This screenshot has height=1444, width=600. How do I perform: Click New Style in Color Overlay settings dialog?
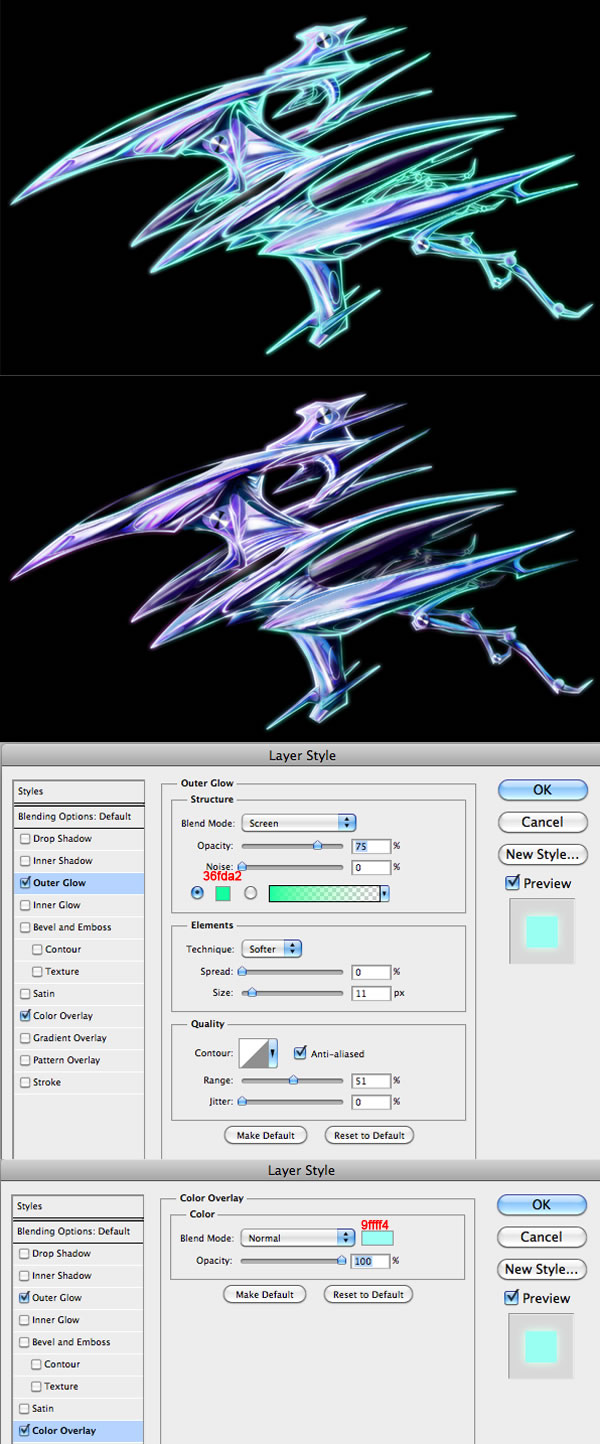click(541, 1269)
